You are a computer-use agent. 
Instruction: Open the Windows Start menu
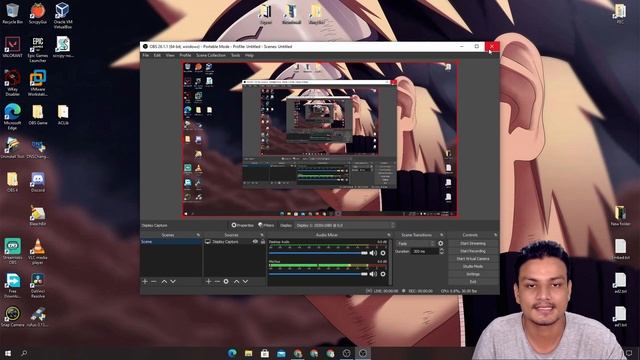click(x=7, y=353)
